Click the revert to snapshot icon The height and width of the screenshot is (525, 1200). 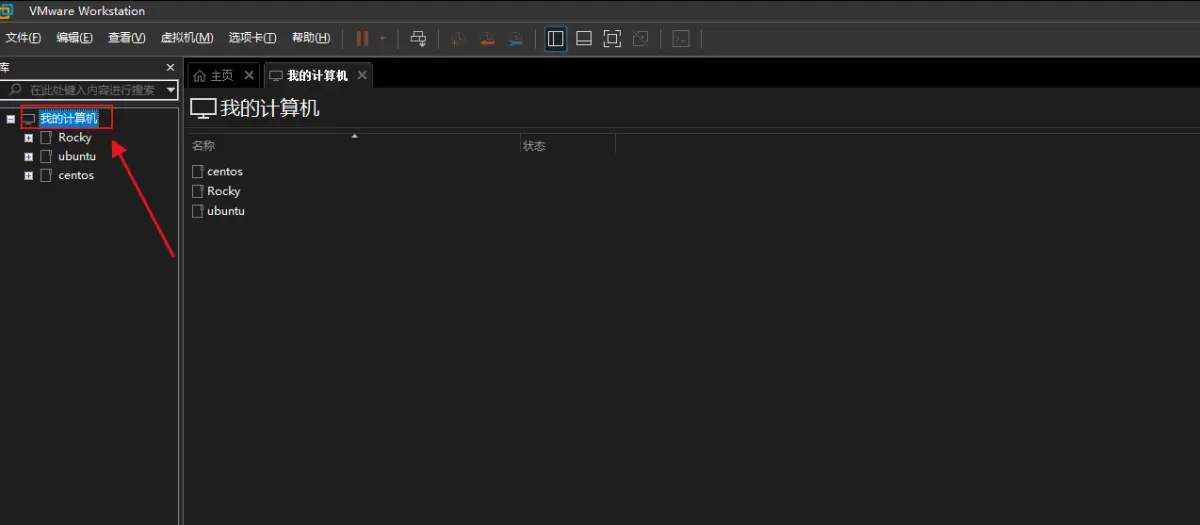point(487,39)
